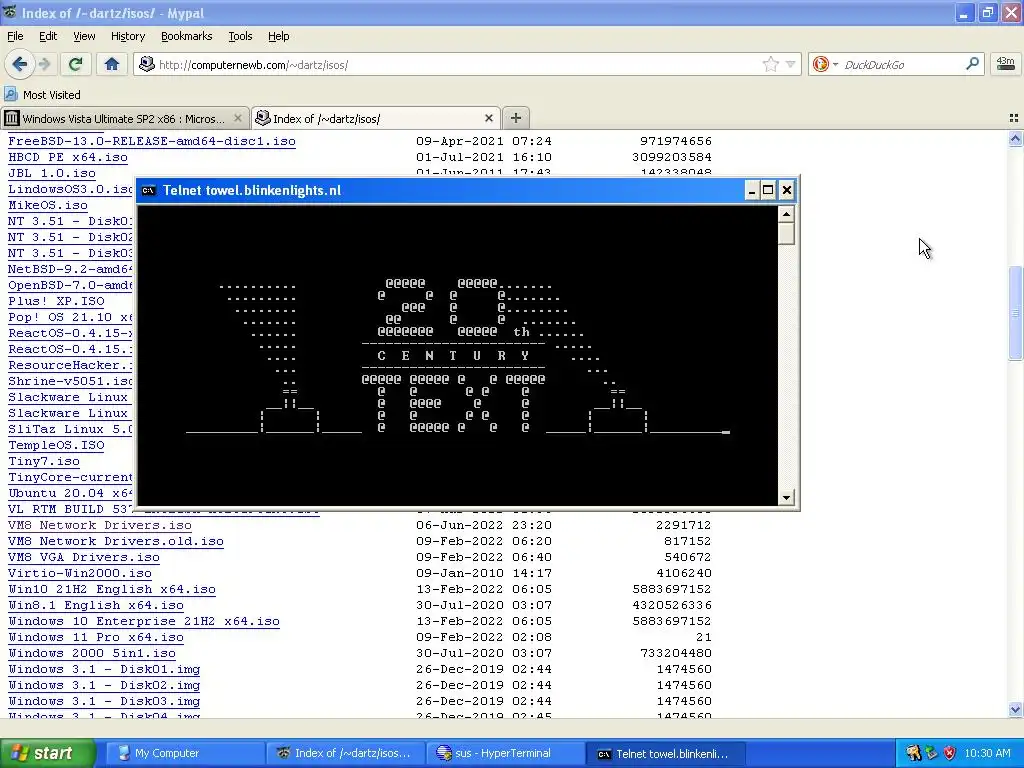
Task: Download Virtio-Win2000.iso
Action: coord(80,573)
